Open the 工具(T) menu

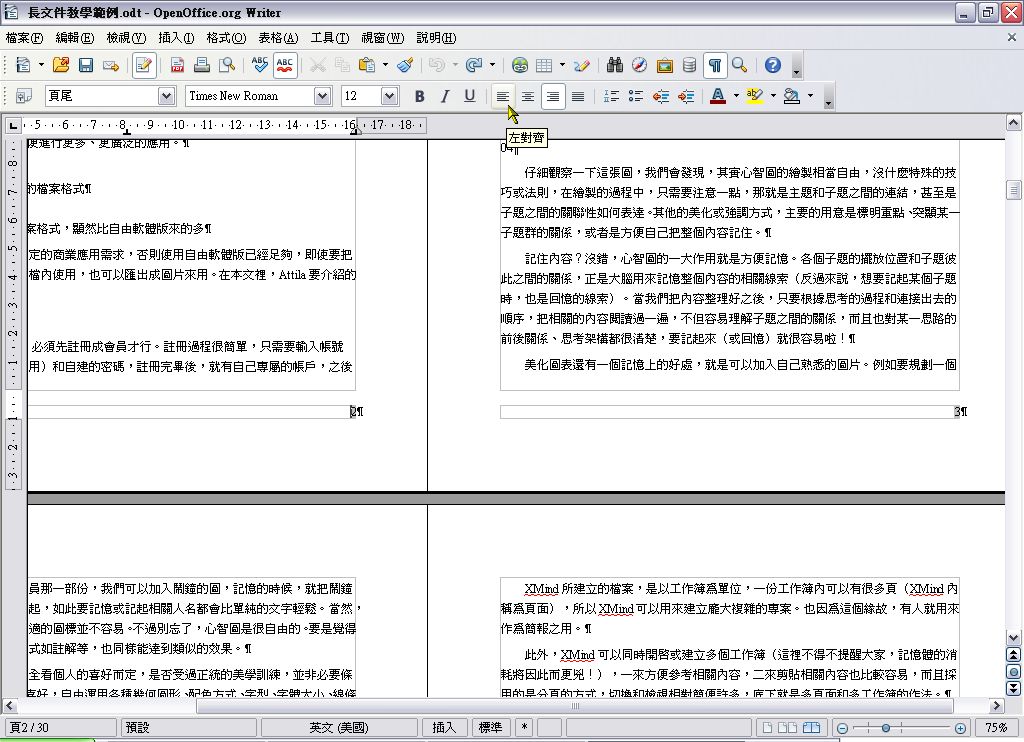pos(329,38)
